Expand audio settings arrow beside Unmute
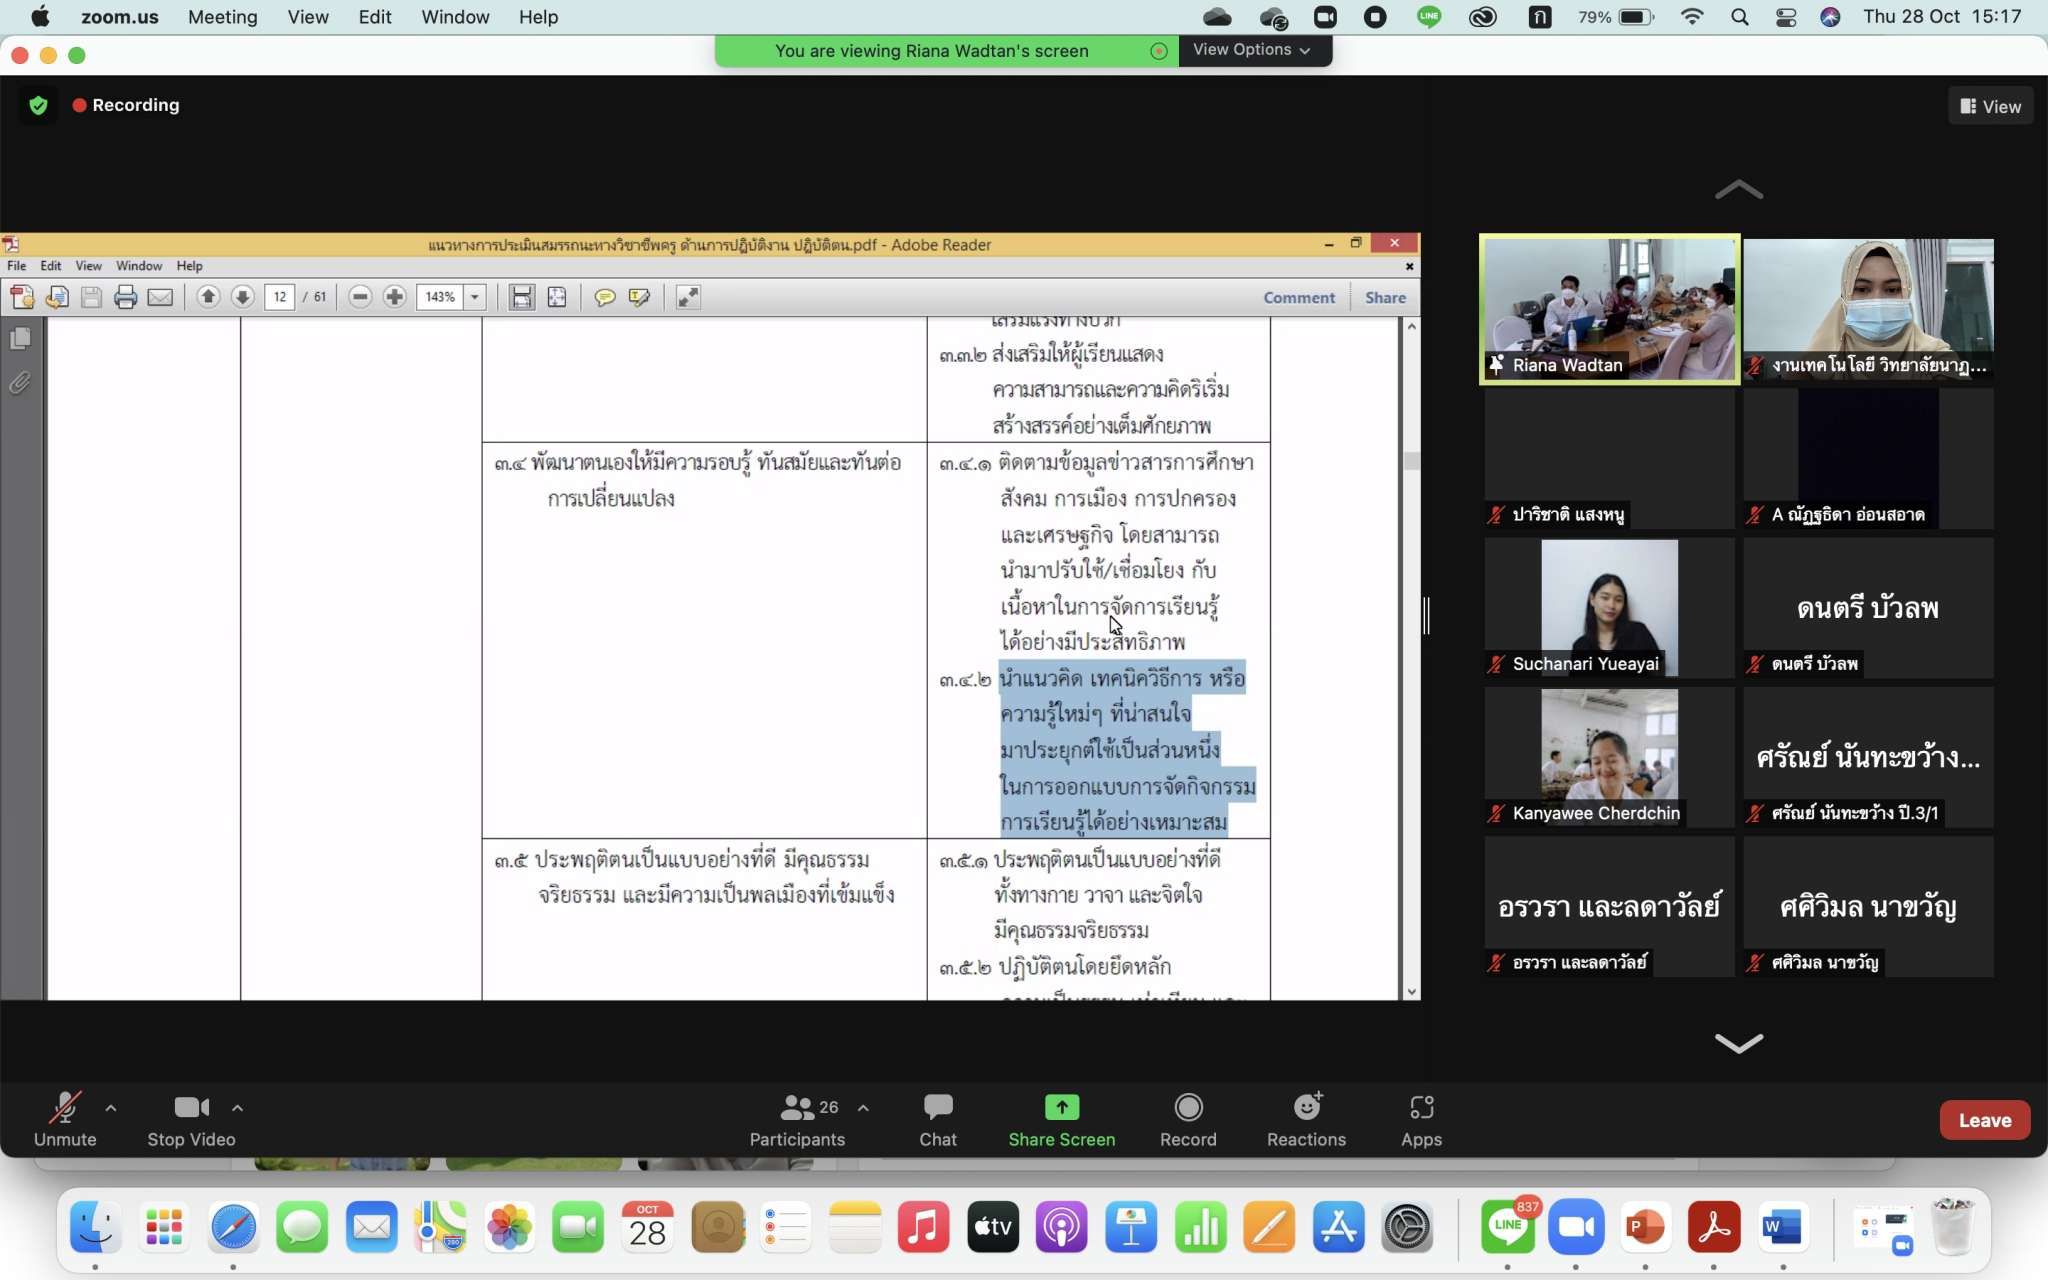This screenshot has width=2048, height=1280. [x=111, y=1108]
